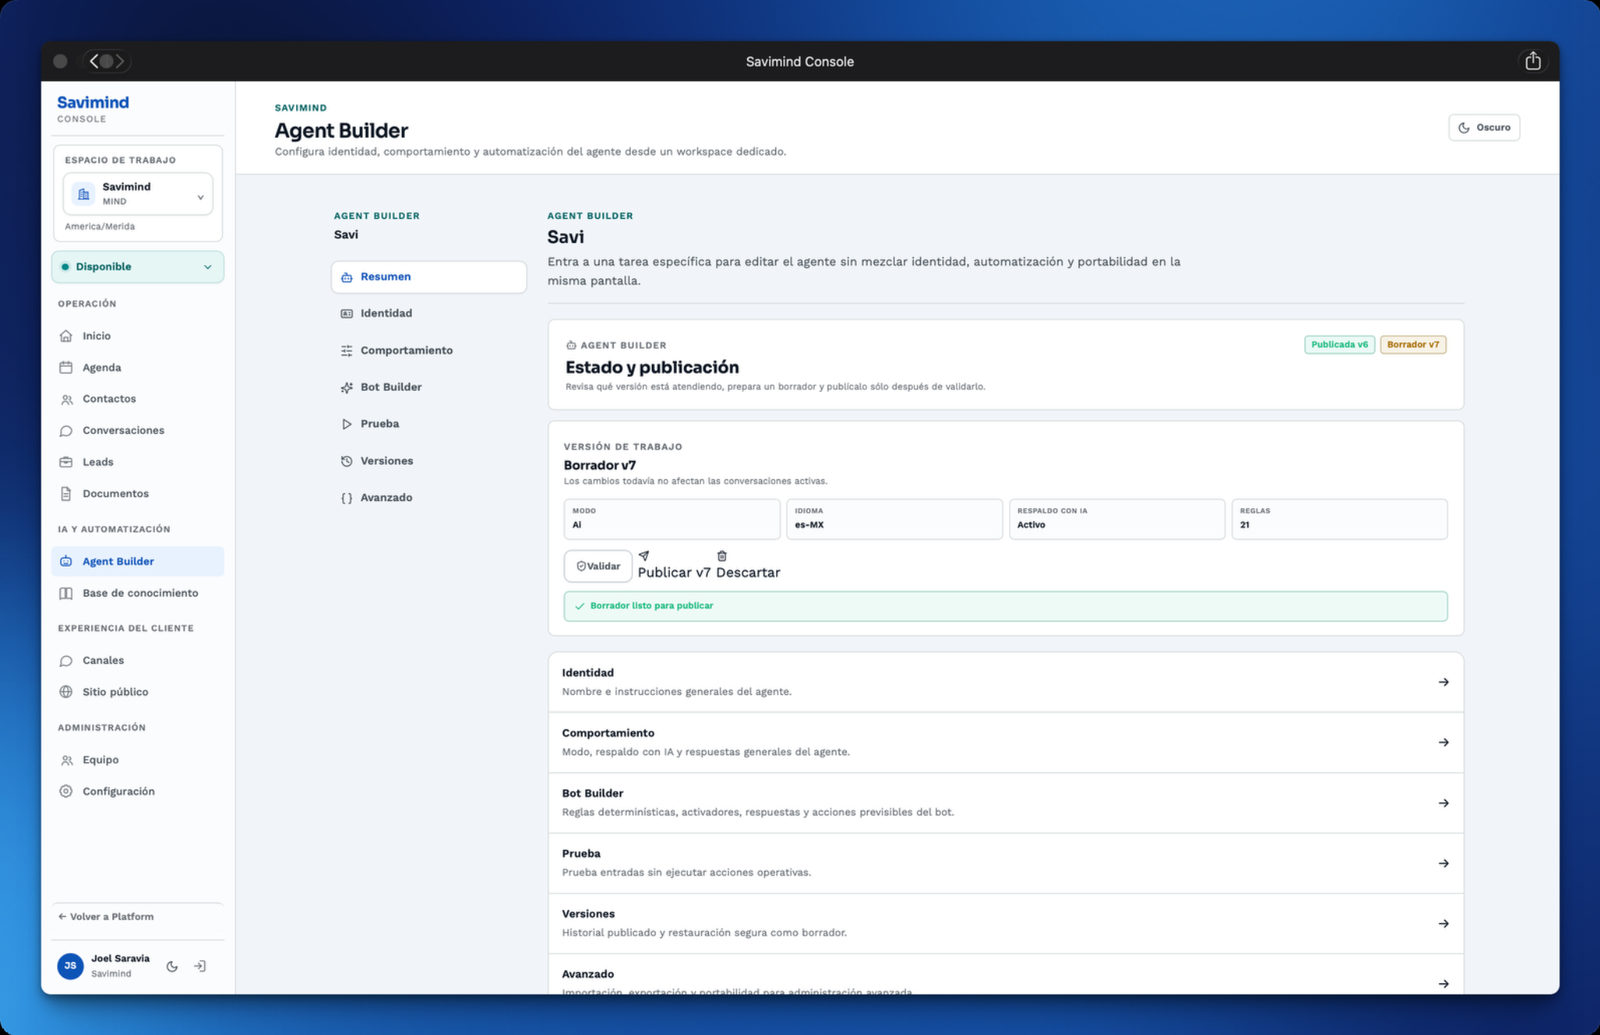Click the trash icon above Descartar
This screenshot has height=1035, width=1600.
722,556
